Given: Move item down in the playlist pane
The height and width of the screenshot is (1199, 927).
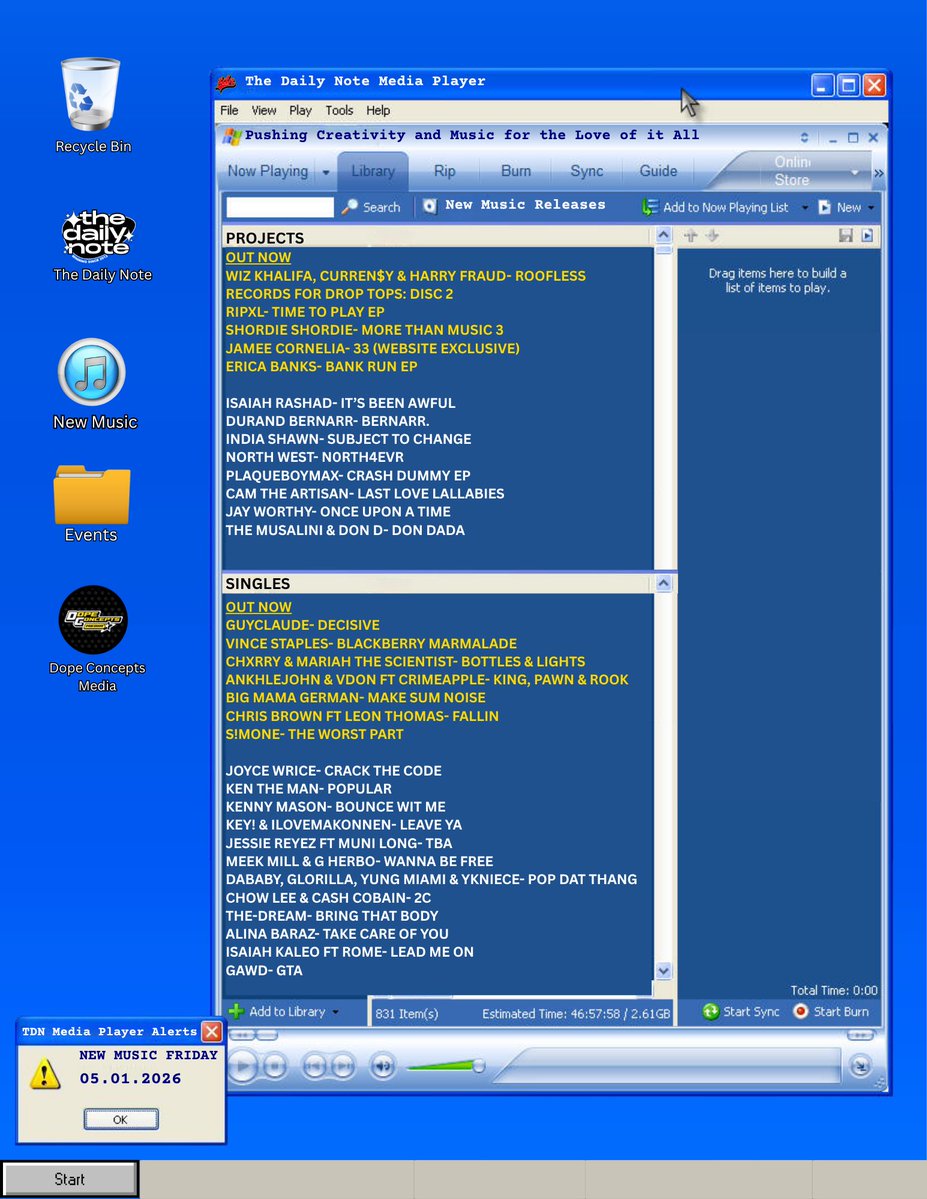Looking at the screenshot, I should 712,236.
